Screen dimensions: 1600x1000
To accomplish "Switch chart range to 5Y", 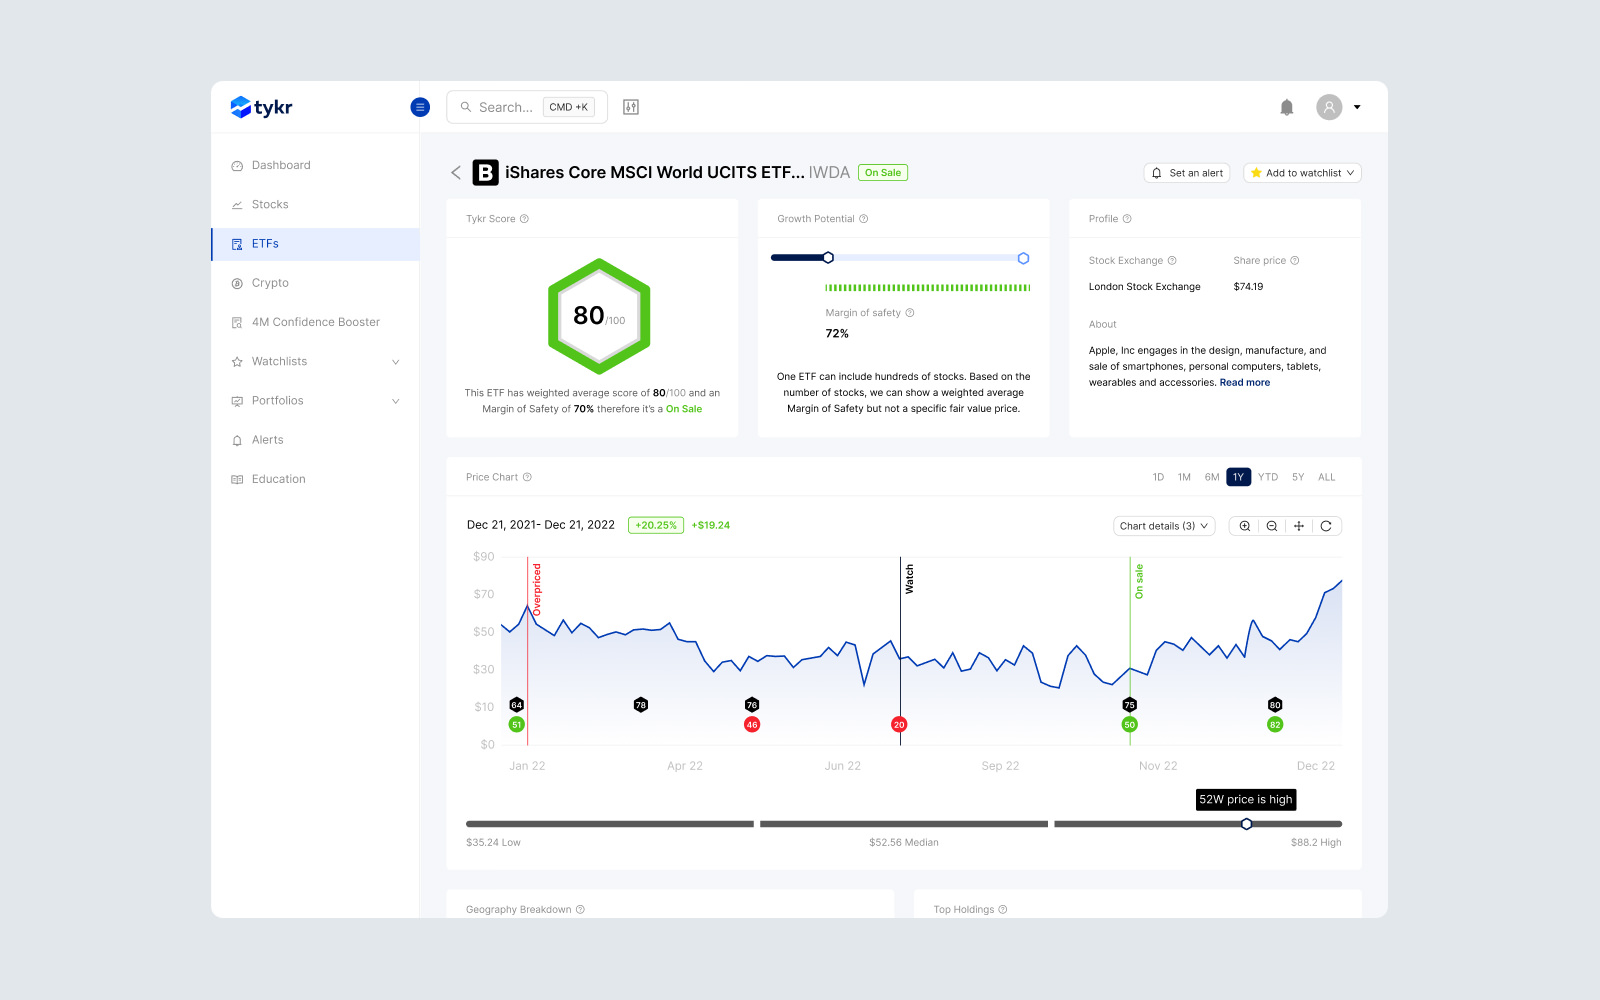I will pos(1298,477).
